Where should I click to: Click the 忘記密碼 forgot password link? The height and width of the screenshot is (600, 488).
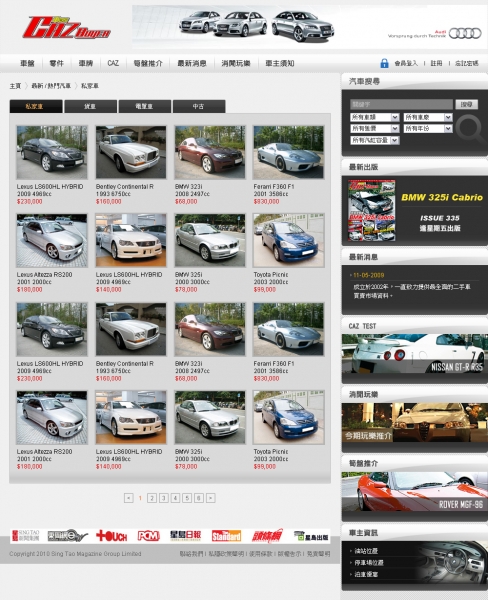[467, 63]
